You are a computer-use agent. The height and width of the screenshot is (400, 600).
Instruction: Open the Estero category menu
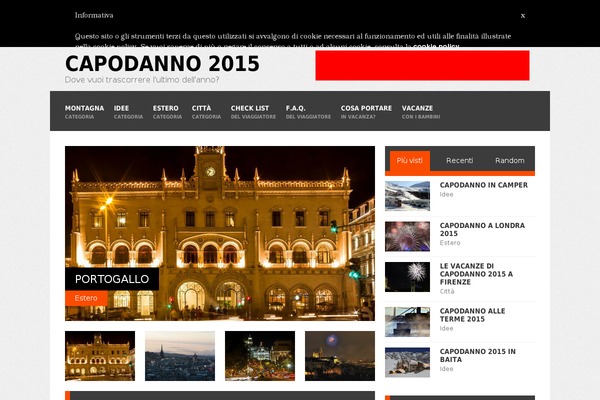point(167,112)
